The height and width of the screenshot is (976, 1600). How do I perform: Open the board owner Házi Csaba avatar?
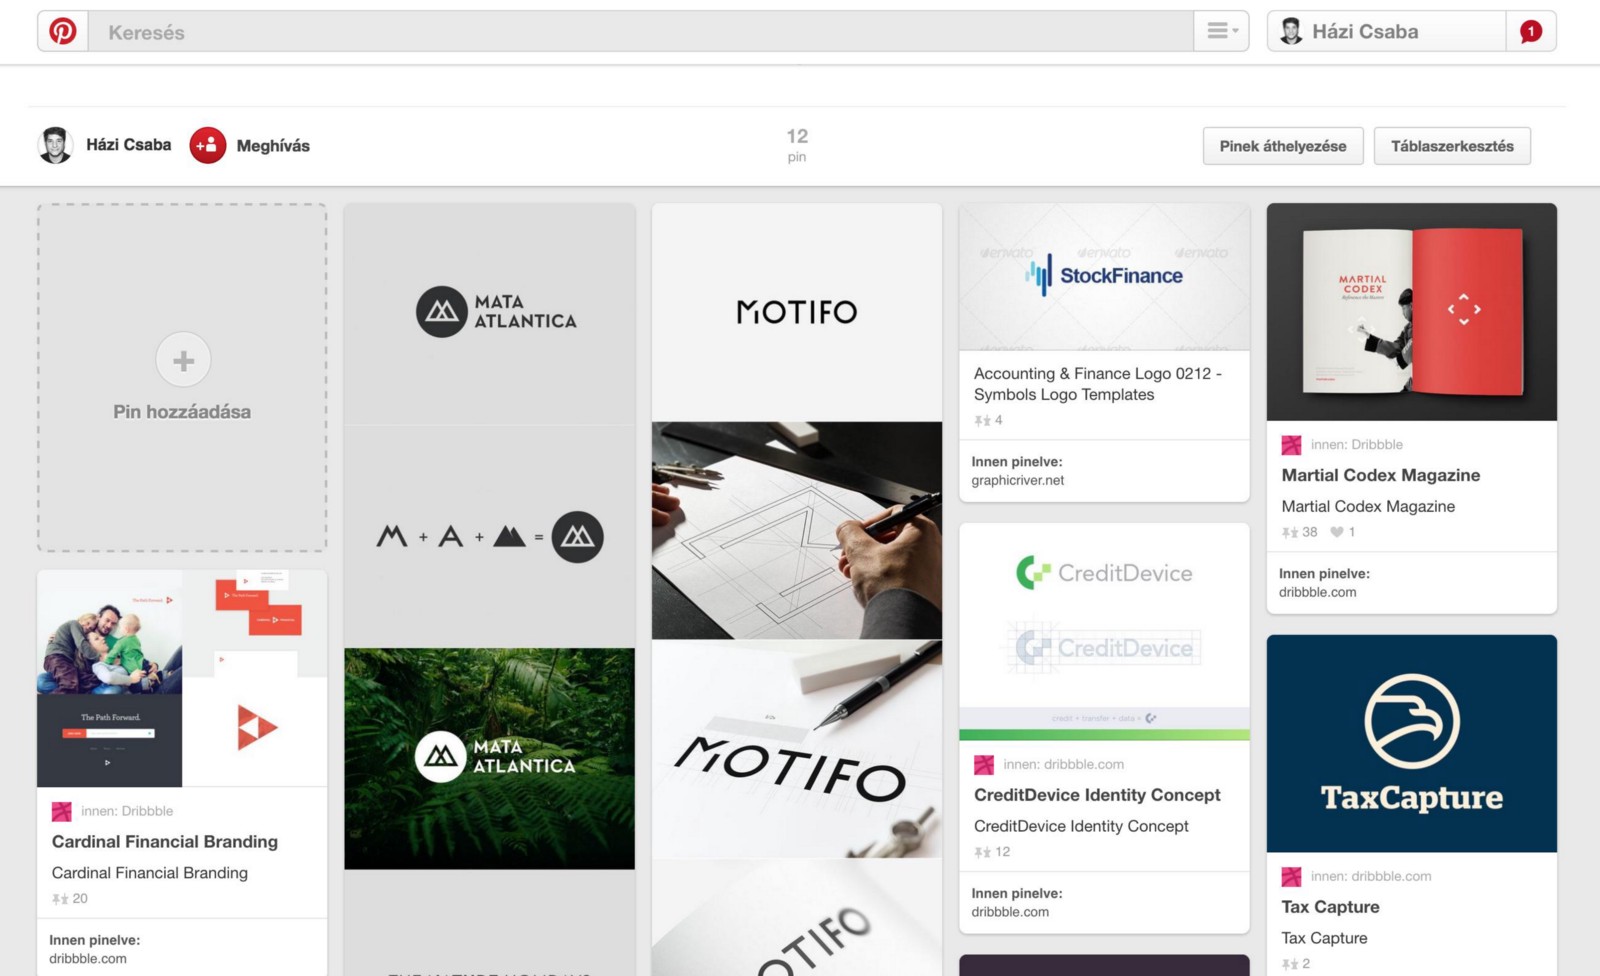pyautogui.click(x=55, y=146)
